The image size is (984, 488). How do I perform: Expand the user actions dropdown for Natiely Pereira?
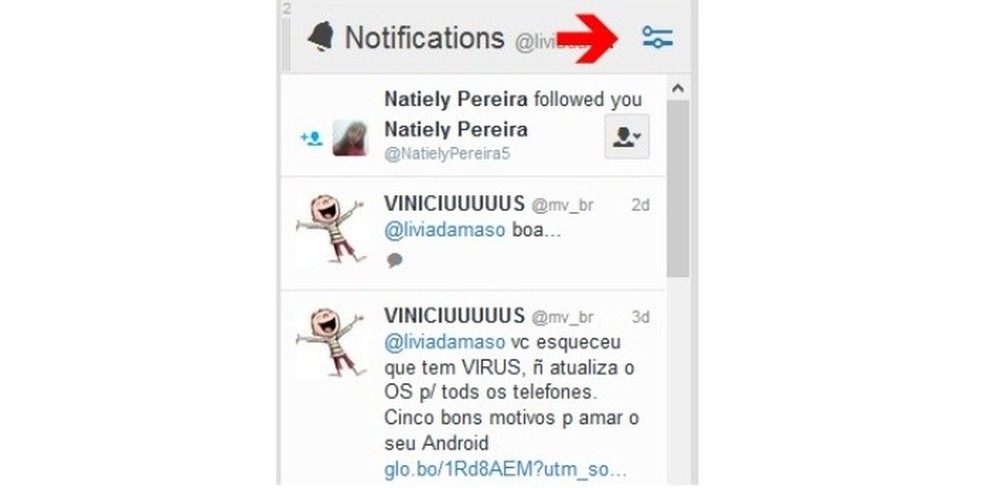pyautogui.click(x=627, y=136)
